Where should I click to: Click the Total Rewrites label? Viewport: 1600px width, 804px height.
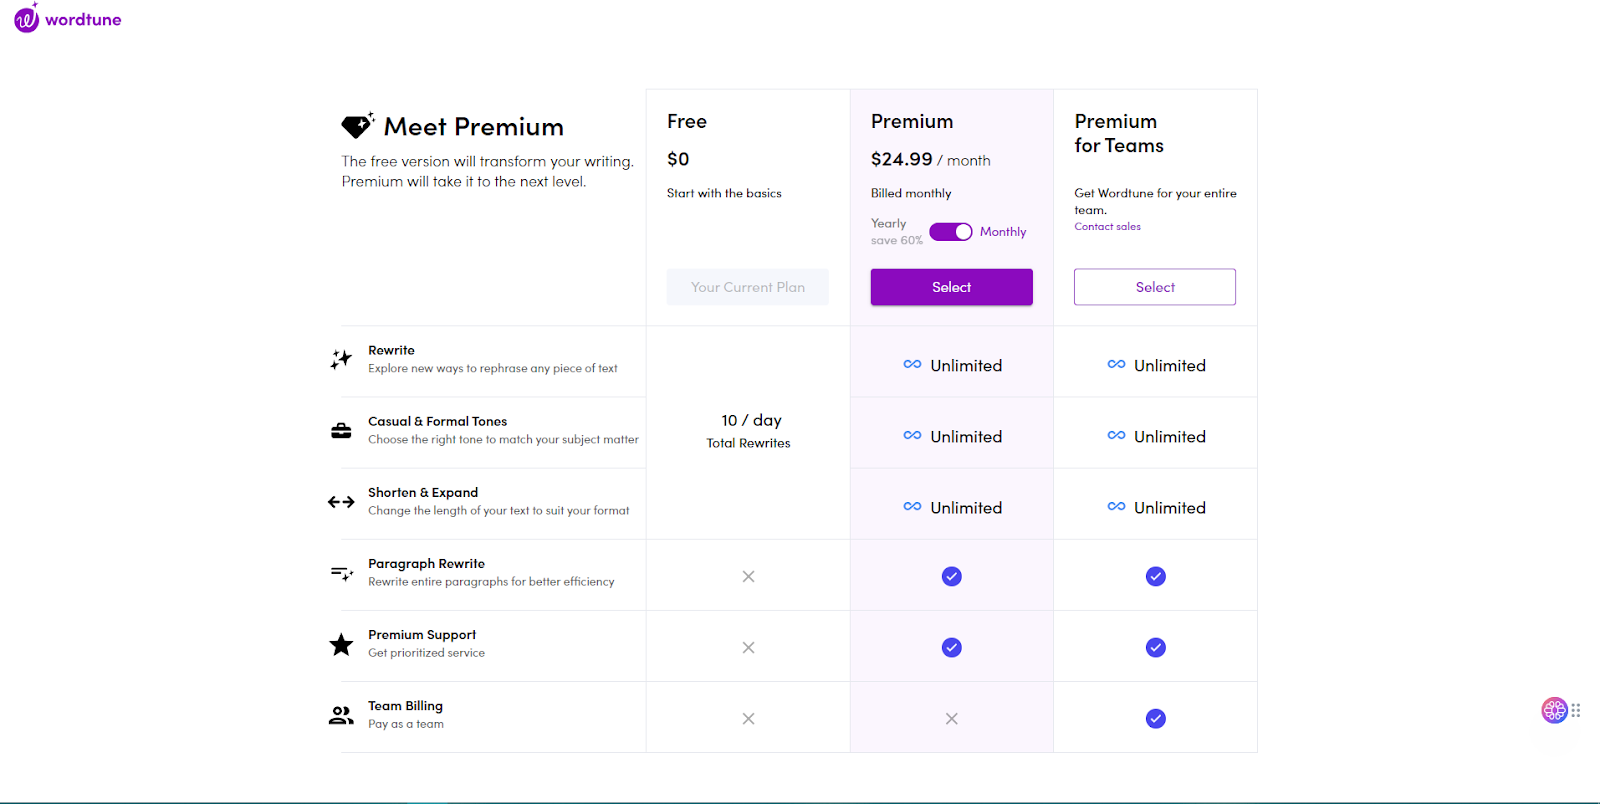(749, 443)
